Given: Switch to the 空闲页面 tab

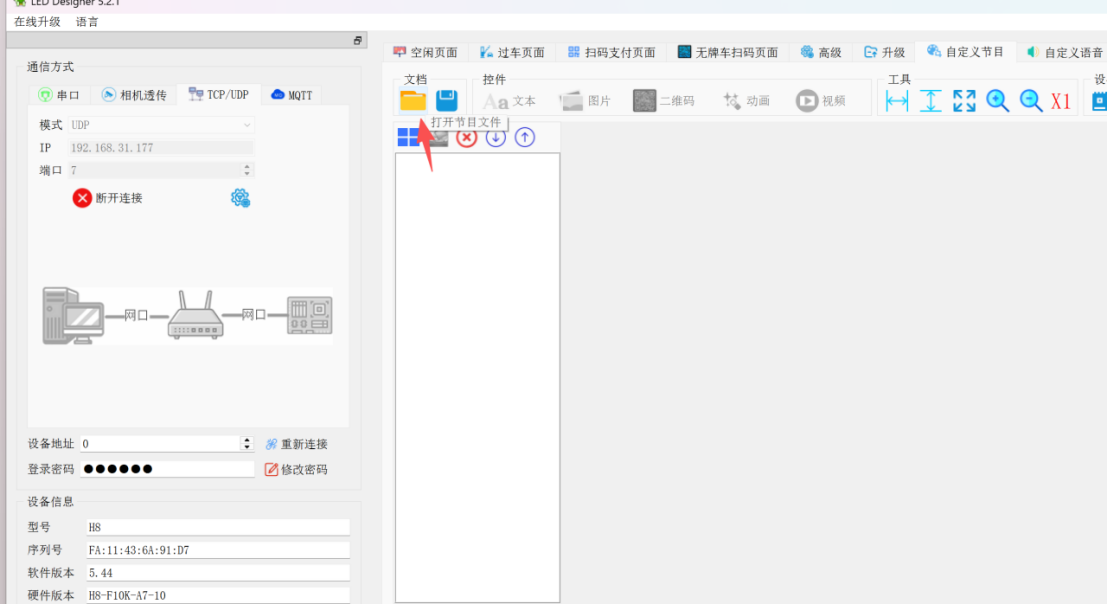Looking at the screenshot, I should click(426, 52).
